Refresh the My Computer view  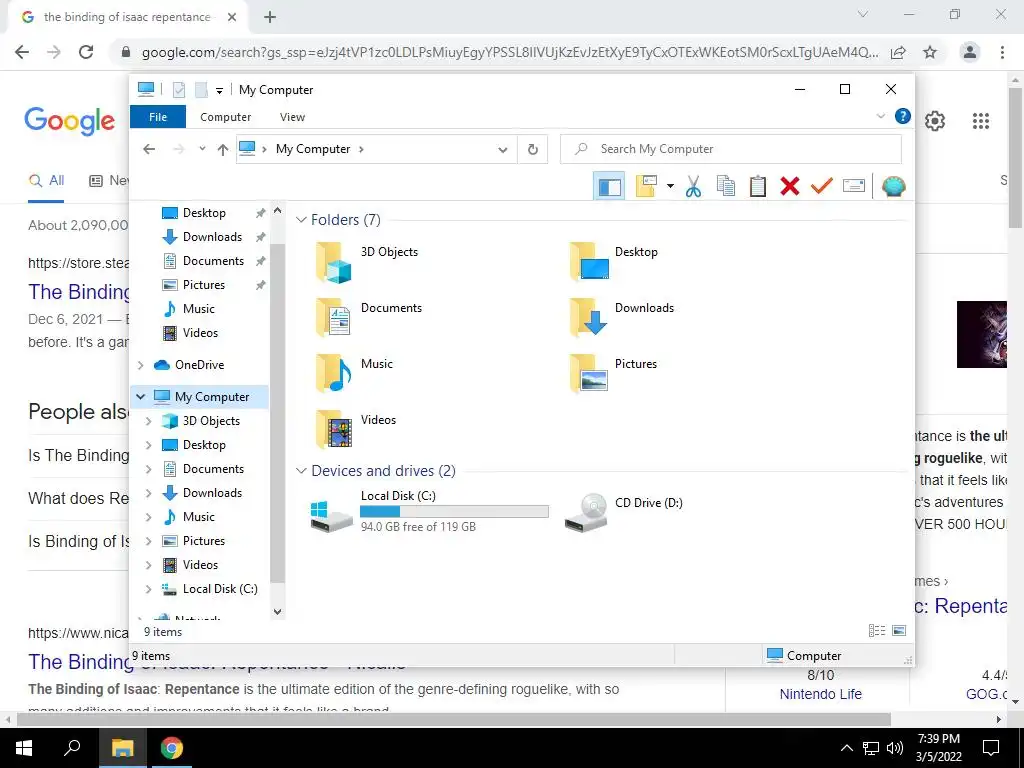point(533,150)
